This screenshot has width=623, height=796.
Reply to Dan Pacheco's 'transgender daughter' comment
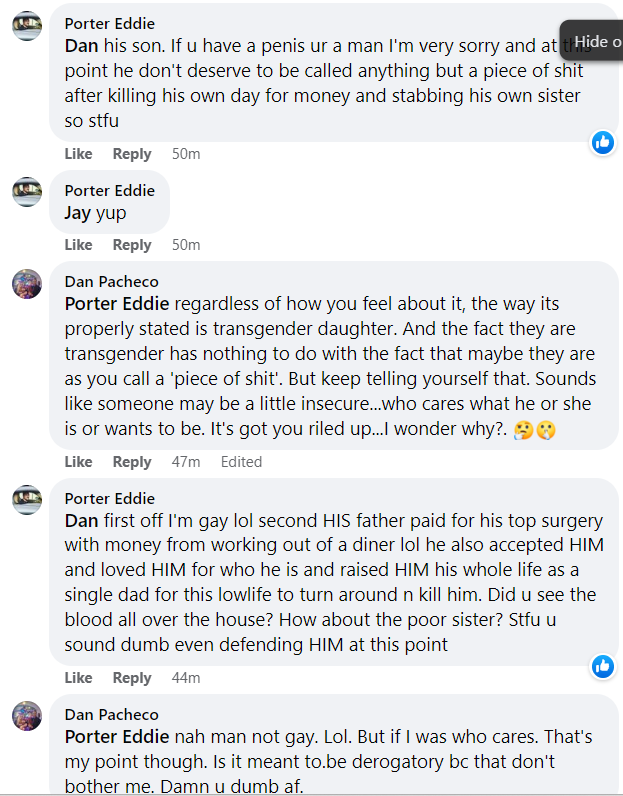point(132,462)
